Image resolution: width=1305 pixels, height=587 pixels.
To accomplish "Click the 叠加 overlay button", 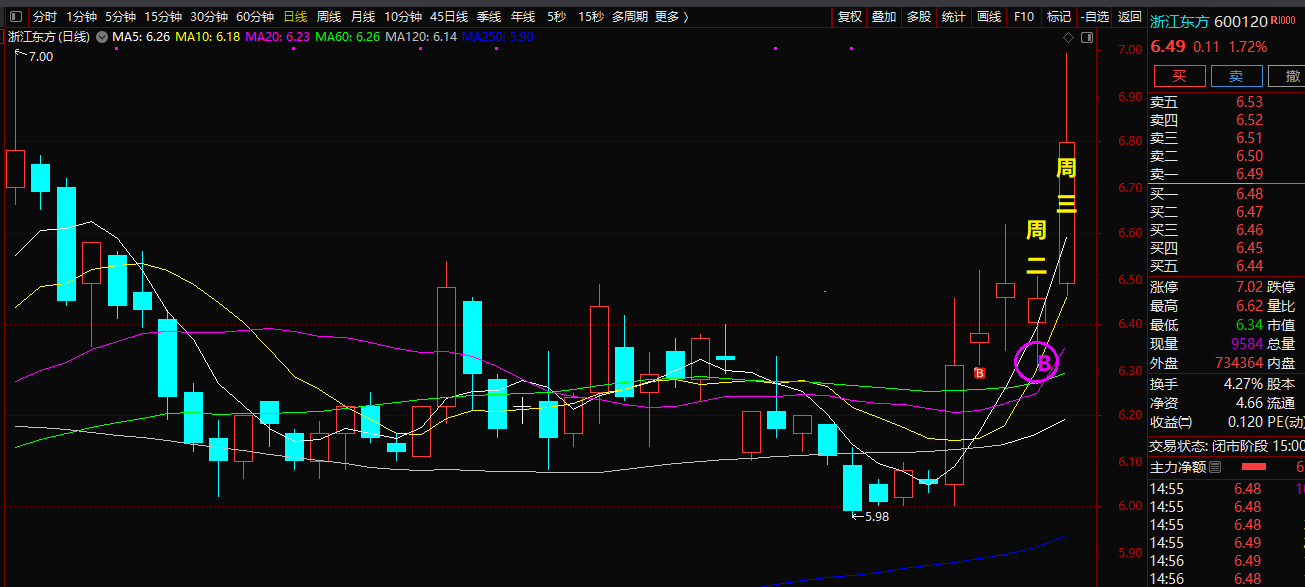I will click(884, 17).
